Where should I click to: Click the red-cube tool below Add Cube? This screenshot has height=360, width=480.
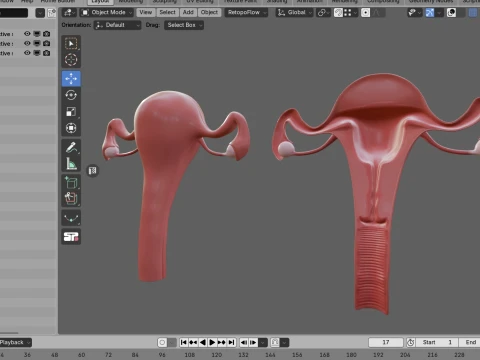click(71, 199)
